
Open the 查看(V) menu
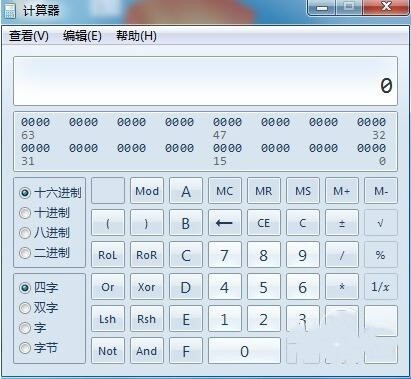pyautogui.click(x=29, y=36)
